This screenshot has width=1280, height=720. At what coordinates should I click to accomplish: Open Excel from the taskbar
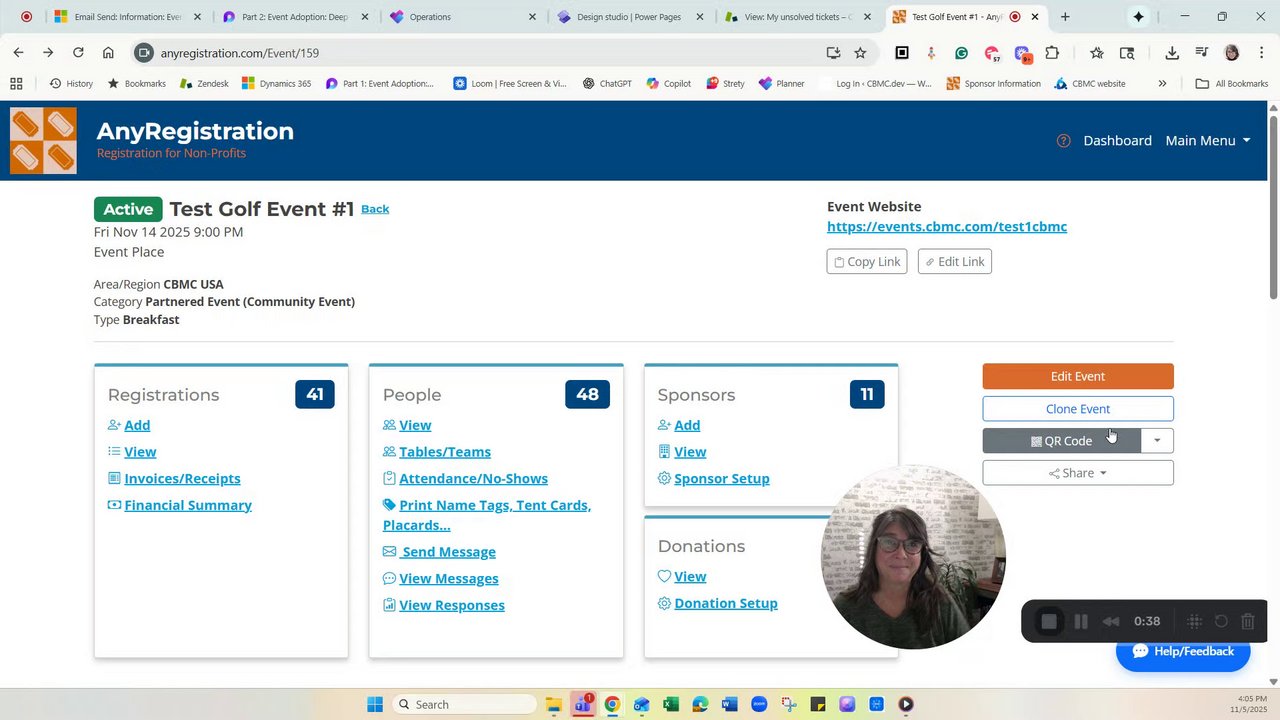(x=671, y=704)
